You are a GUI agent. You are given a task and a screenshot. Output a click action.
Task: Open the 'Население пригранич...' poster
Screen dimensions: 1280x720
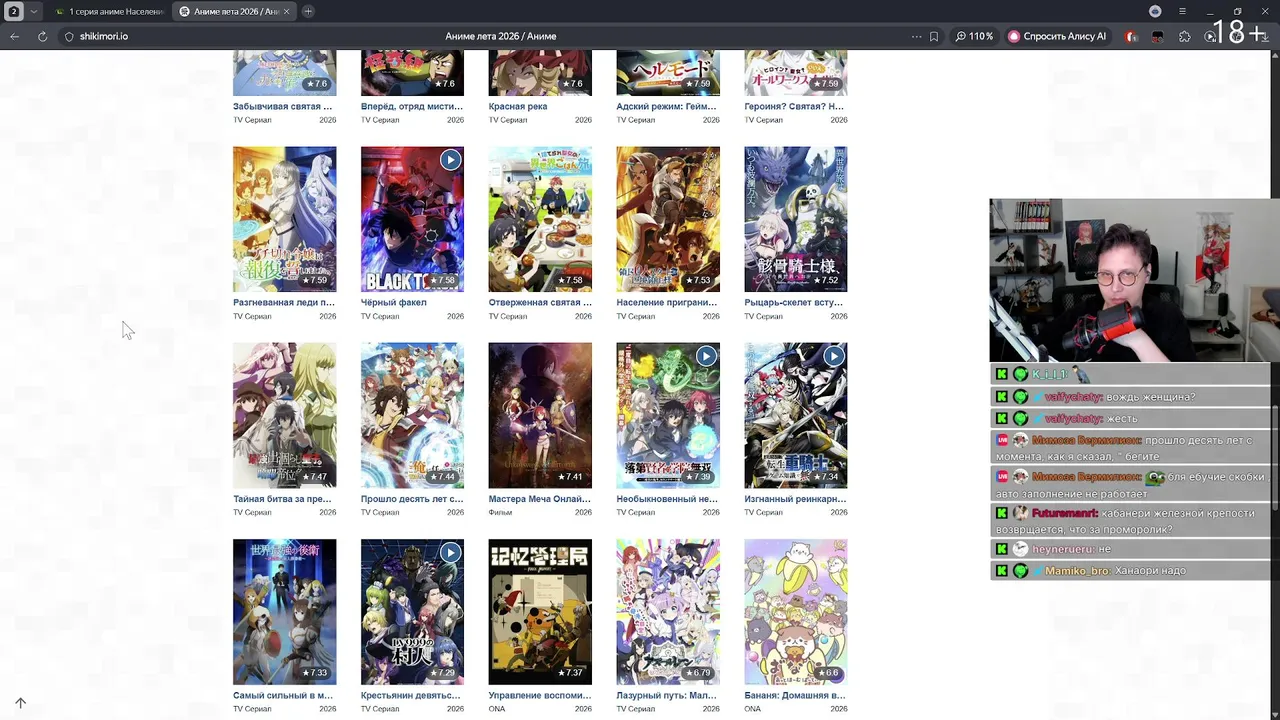[x=668, y=219]
